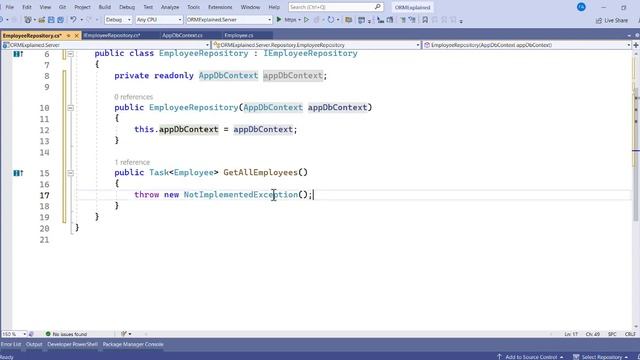Image resolution: width=640 pixels, height=360 pixels.
Task: Open the project navigation dropdown ORMExplained.Server
Action: 106,45
